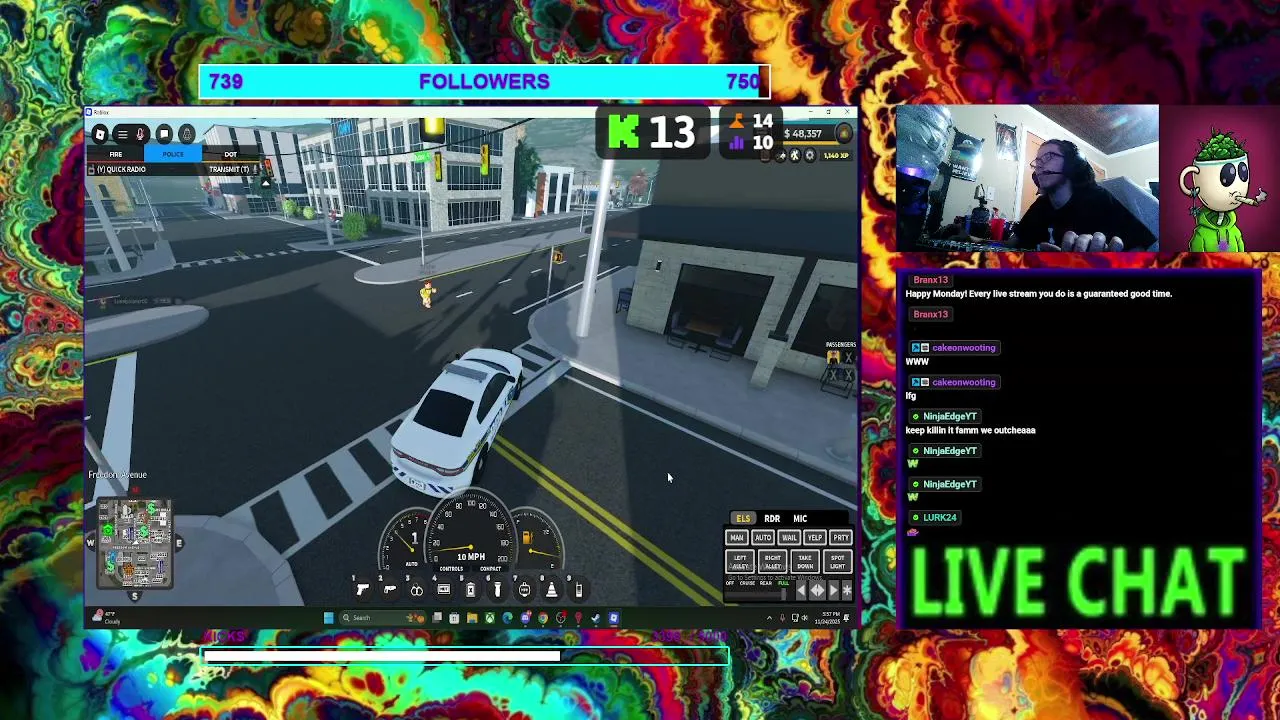Select the flashlight in hotbar slot 6
Viewport: 1280px width, 720px height.
click(497, 590)
